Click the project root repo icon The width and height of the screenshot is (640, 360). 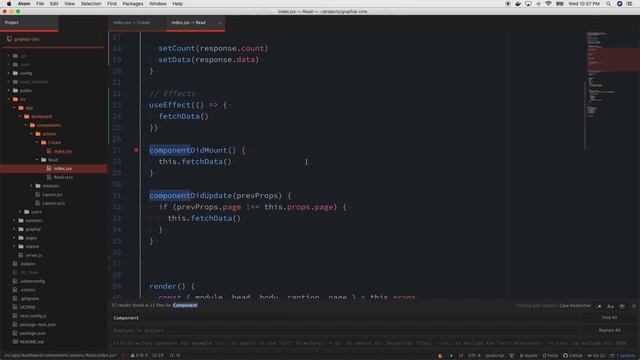coord(9,39)
